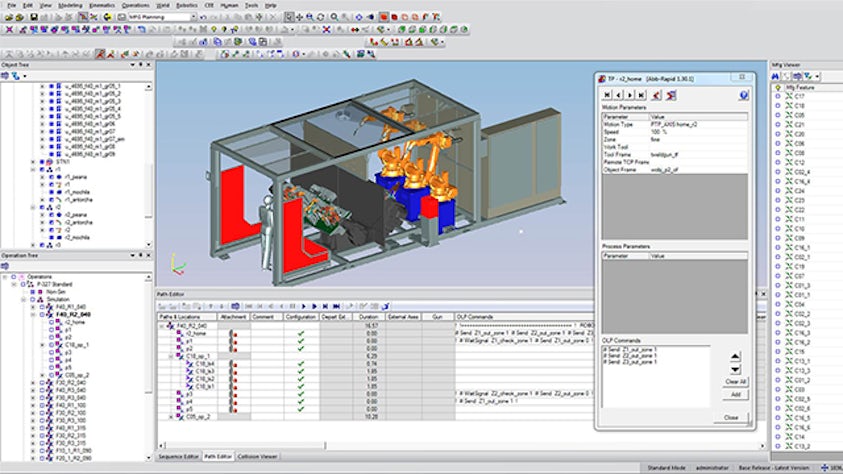843x474 pixels.
Task: Toggle C17 visibility circle in Mfg Viewer
Action: pos(777,96)
